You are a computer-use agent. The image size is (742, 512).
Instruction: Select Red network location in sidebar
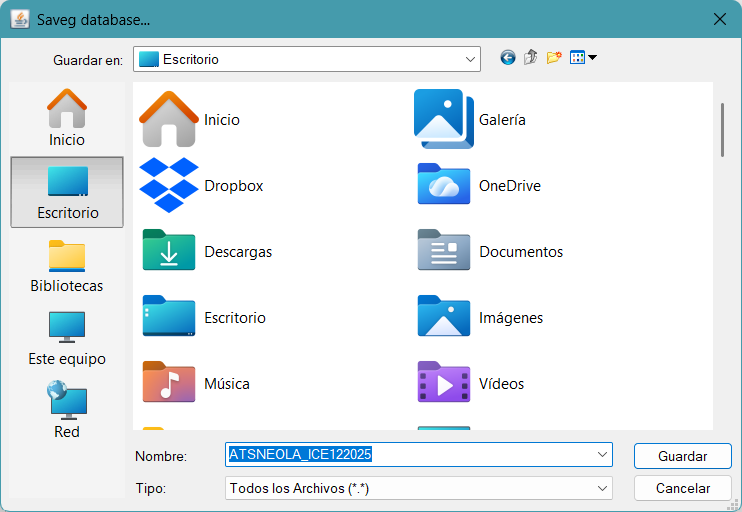click(x=67, y=411)
